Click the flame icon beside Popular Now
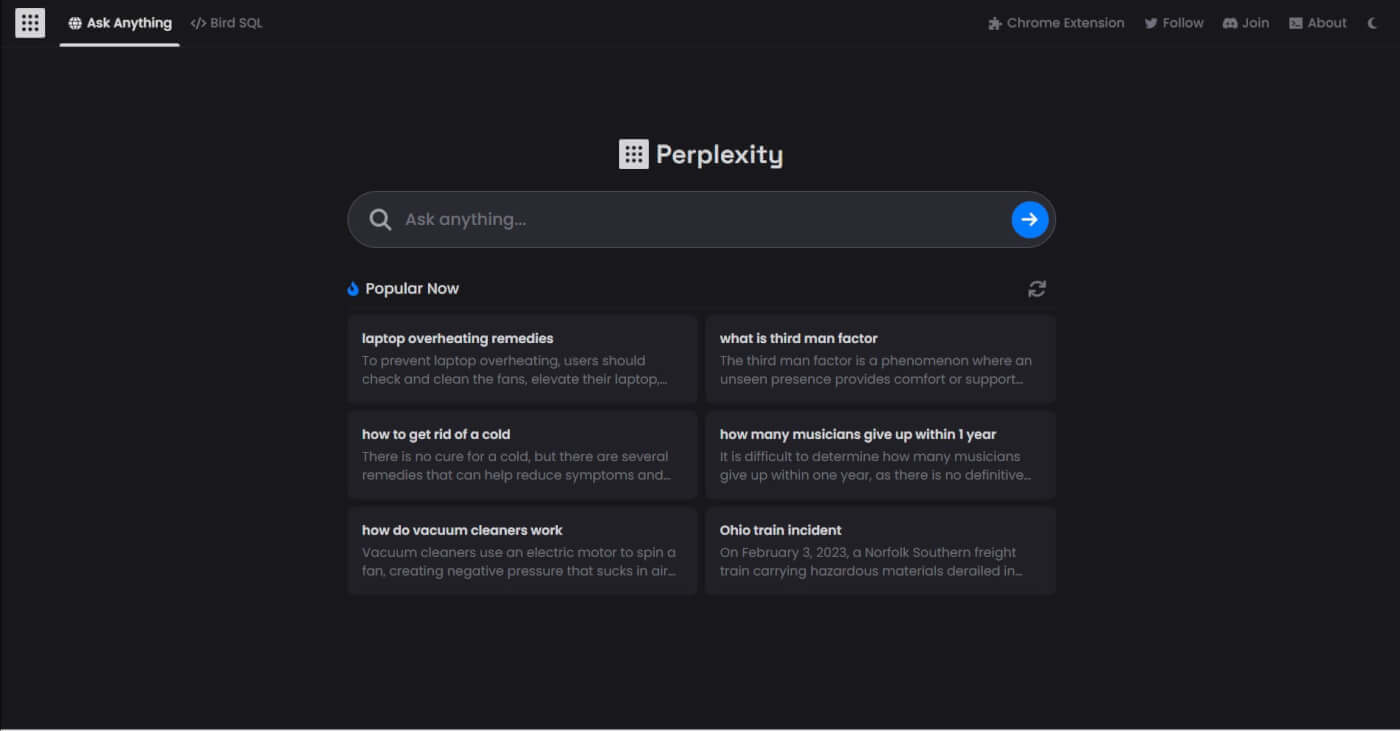Screen dimensions: 1400x731 tap(352, 288)
